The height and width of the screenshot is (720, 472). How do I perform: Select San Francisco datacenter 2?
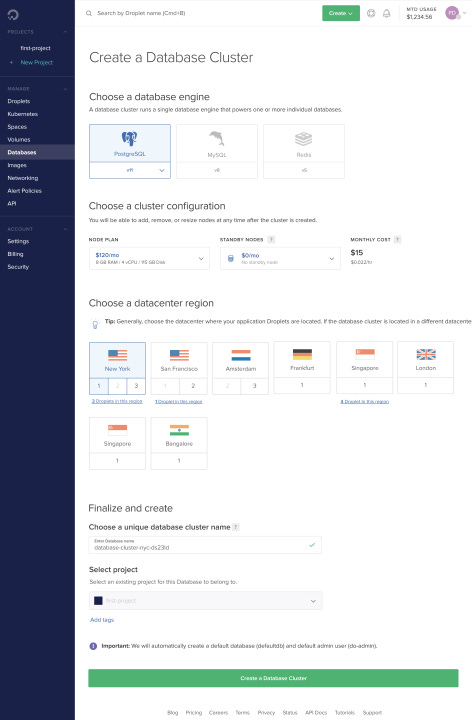[193, 386]
